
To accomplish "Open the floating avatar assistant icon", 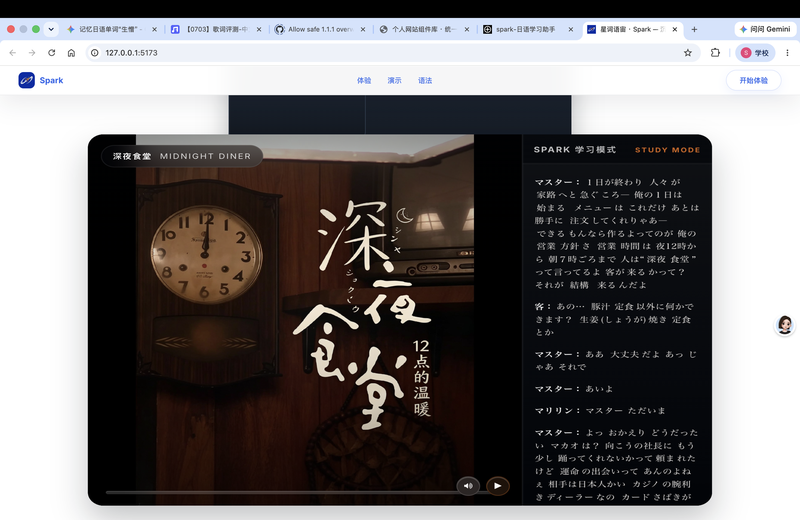I will 785,325.
